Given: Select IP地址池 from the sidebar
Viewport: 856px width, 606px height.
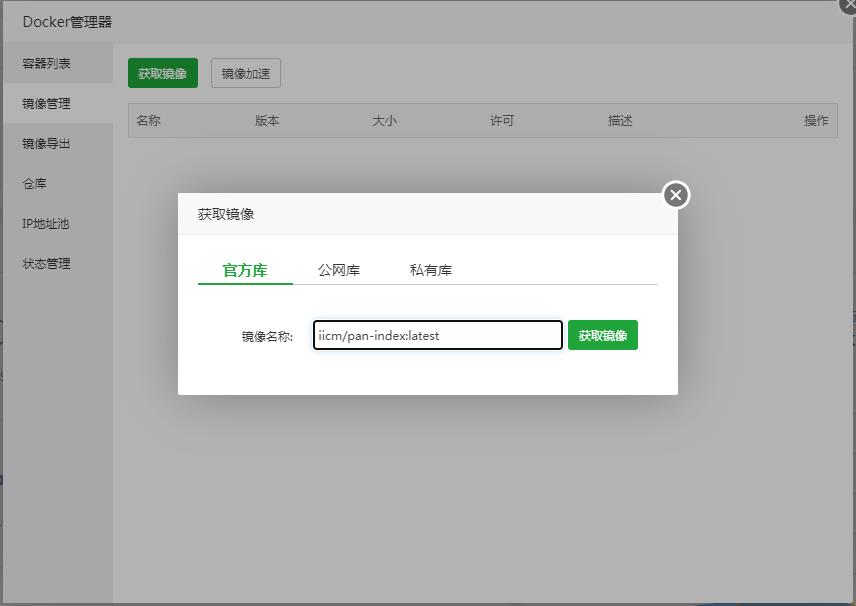Looking at the screenshot, I should click(x=46, y=224).
